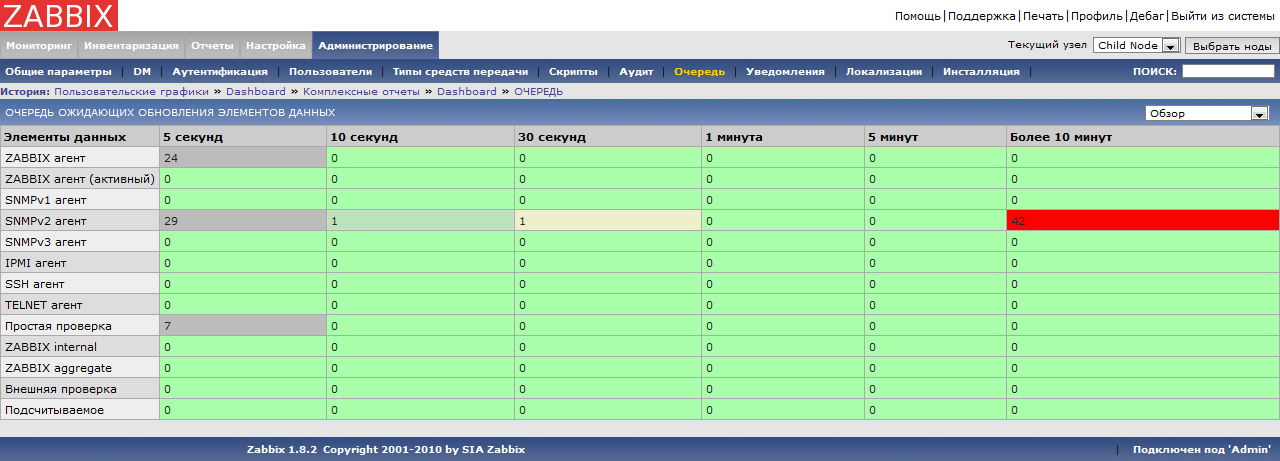Open the Child Node dropdown
The image size is (1280, 461).
[x=1138, y=46]
